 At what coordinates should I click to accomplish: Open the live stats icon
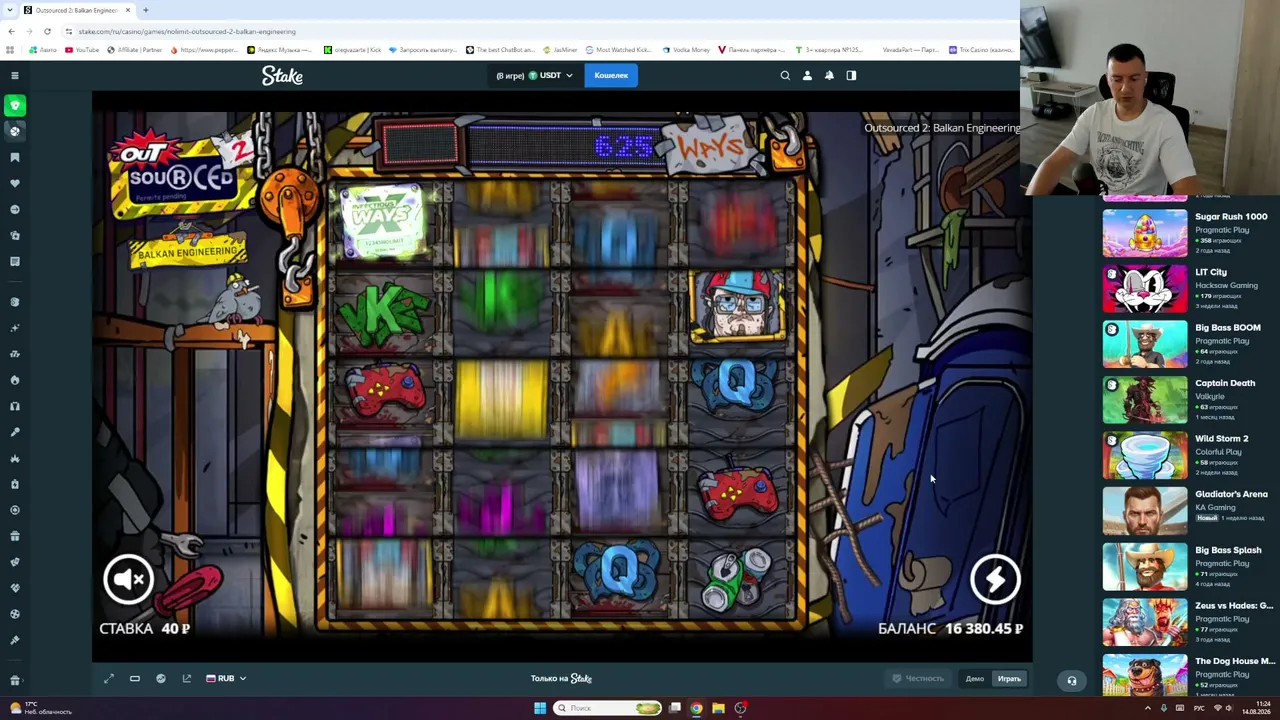[161, 678]
